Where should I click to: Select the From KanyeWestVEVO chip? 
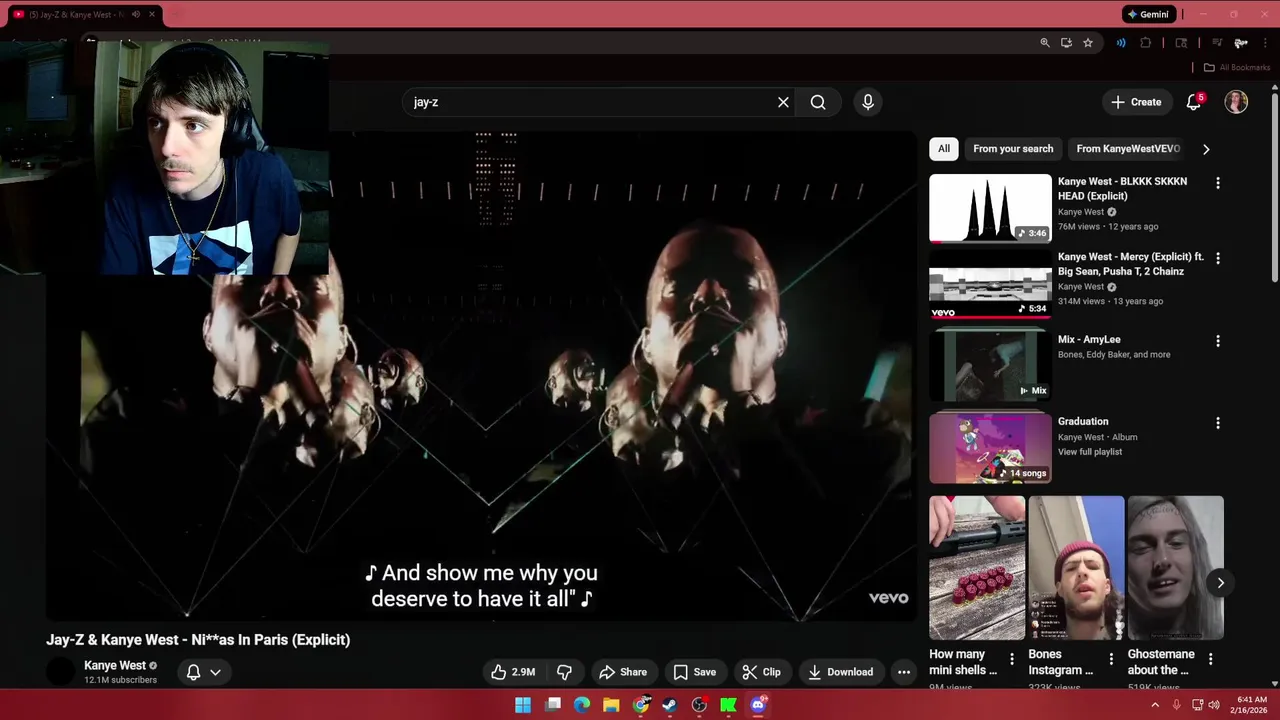click(x=1128, y=149)
